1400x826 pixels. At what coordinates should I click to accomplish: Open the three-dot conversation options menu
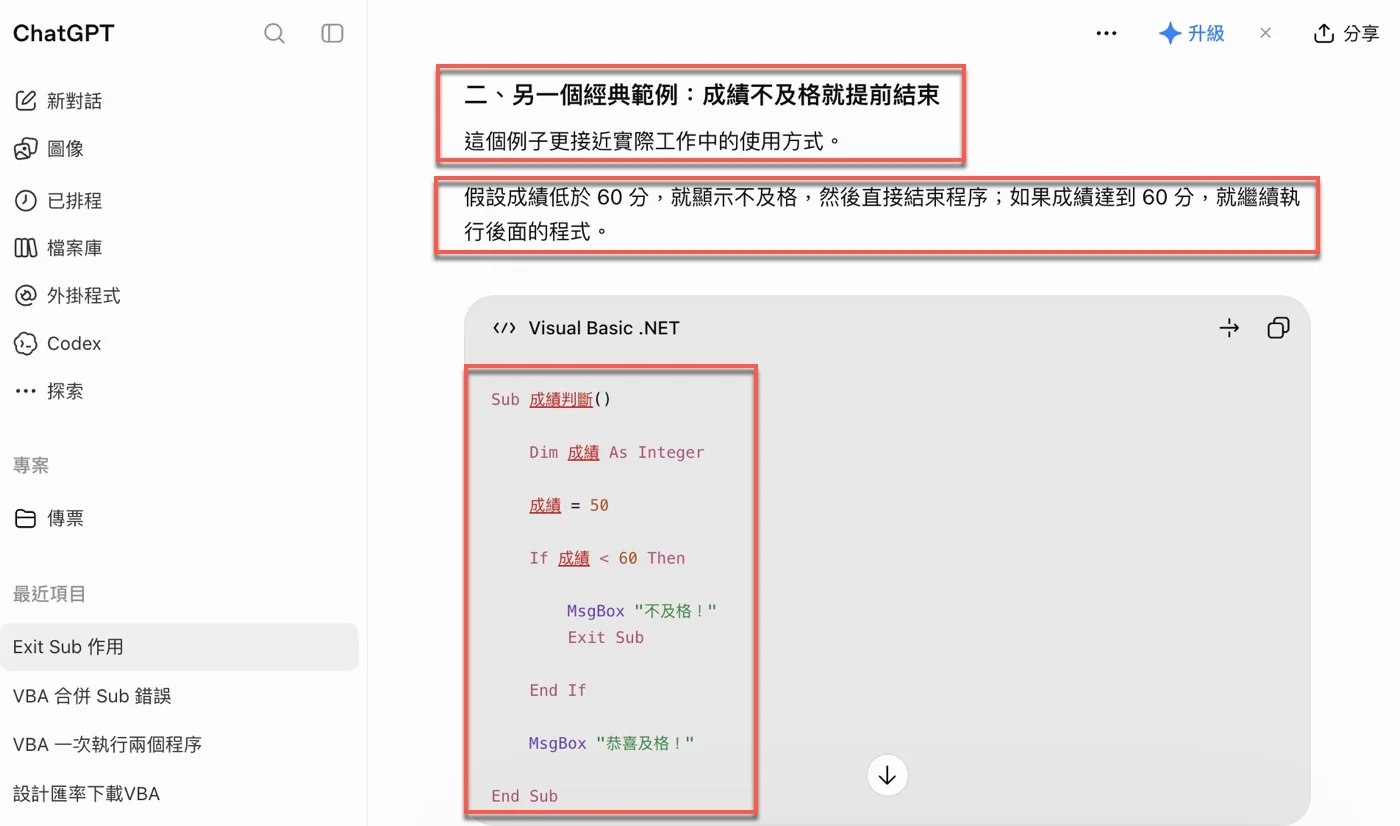point(1106,33)
